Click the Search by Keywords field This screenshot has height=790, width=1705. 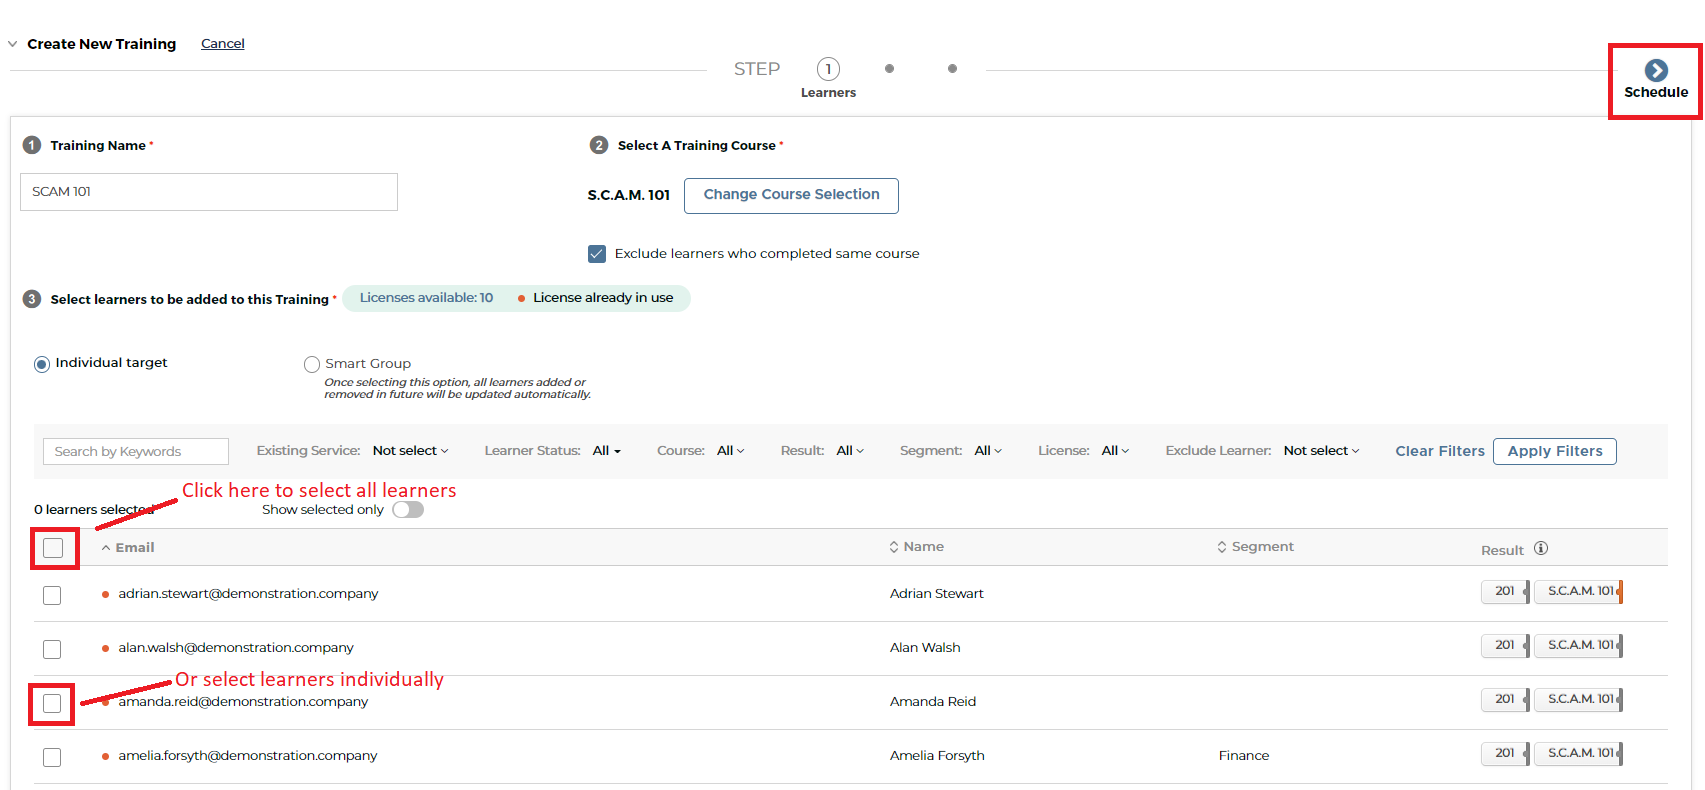136,452
